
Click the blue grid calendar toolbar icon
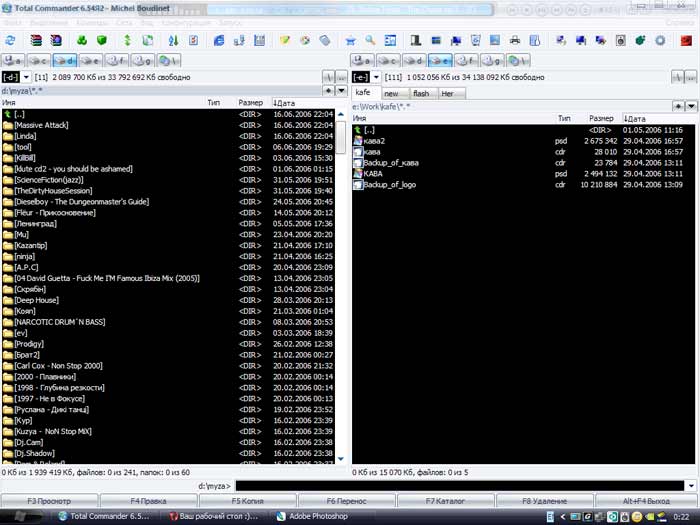(x=259, y=41)
